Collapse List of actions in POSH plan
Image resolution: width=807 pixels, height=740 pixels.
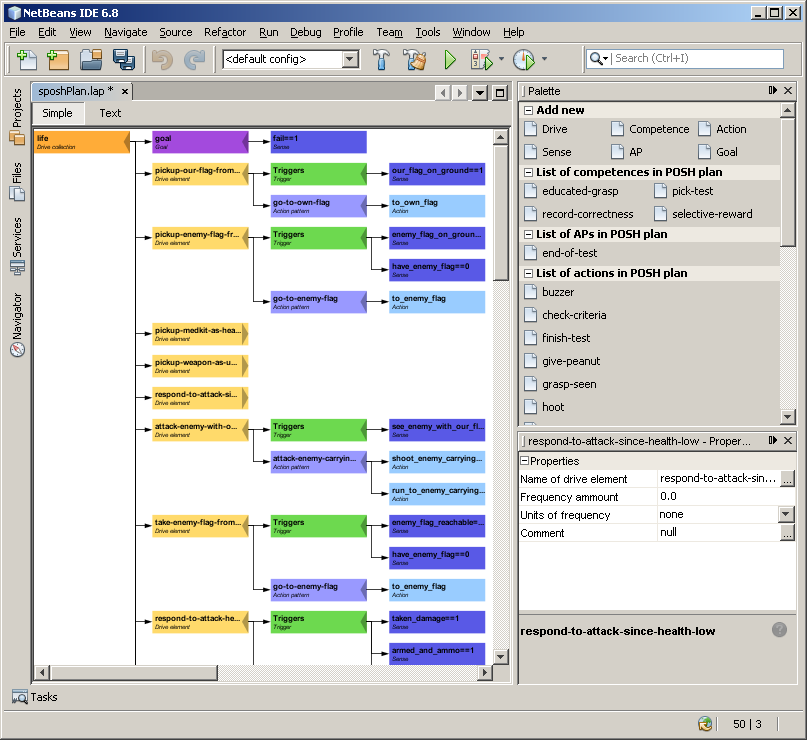click(528, 273)
